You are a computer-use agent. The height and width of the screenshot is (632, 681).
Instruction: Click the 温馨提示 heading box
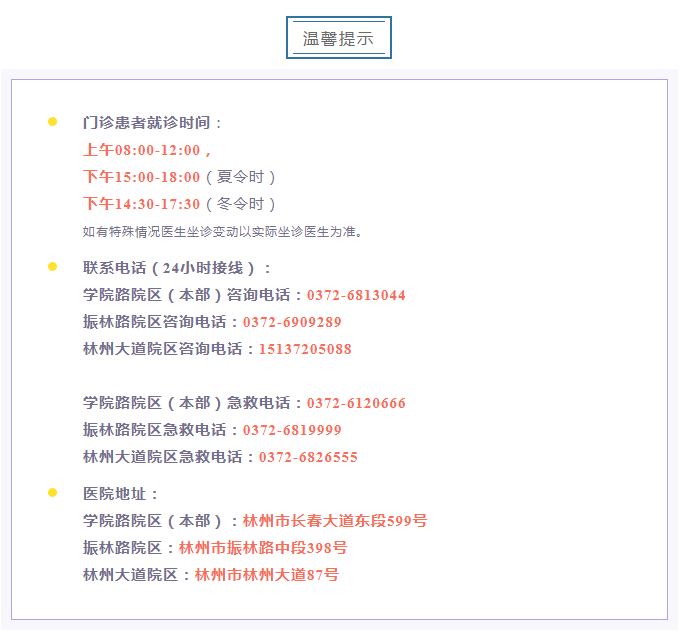click(339, 38)
